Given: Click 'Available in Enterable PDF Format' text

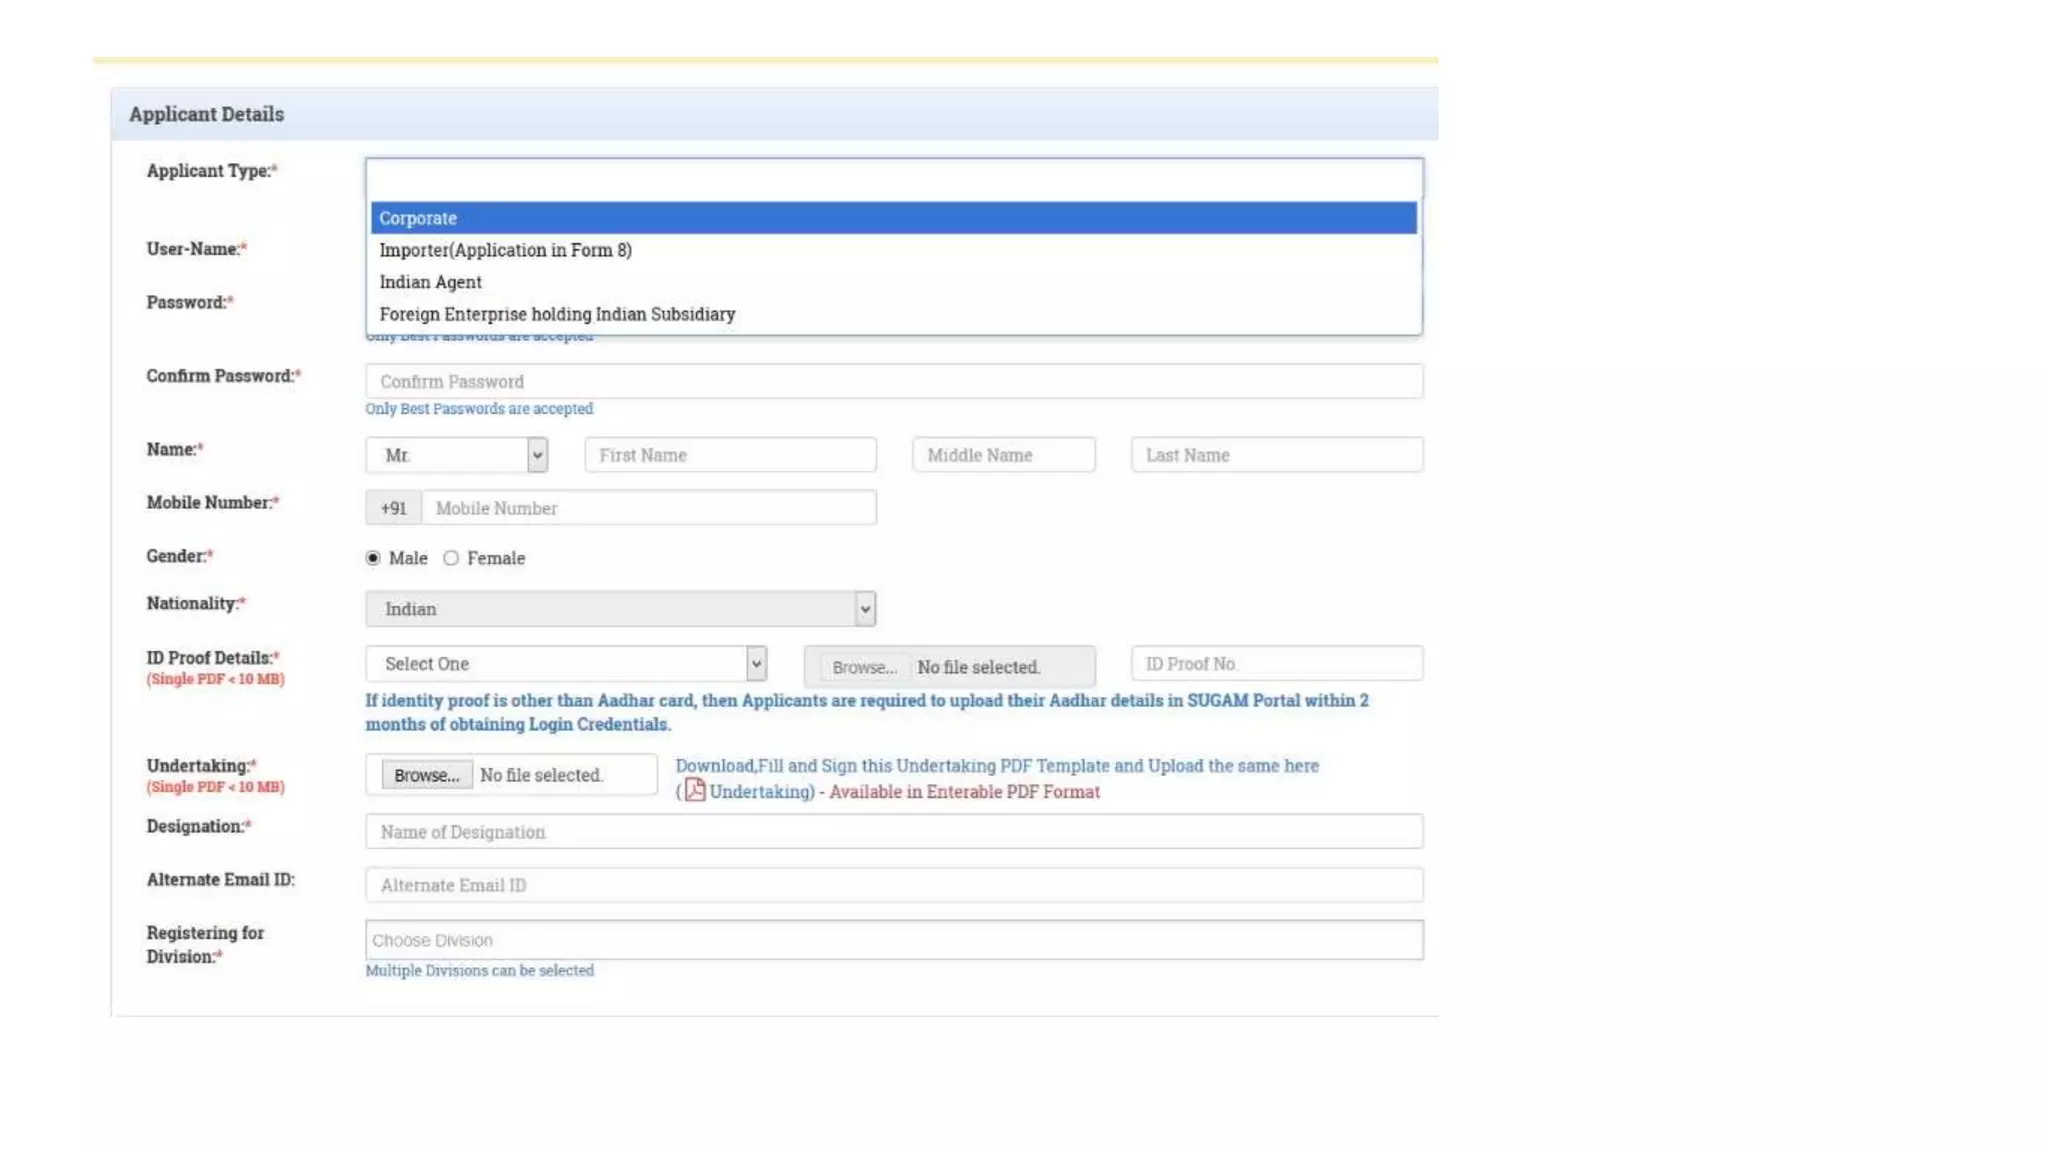Looking at the screenshot, I should pos(964,792).
